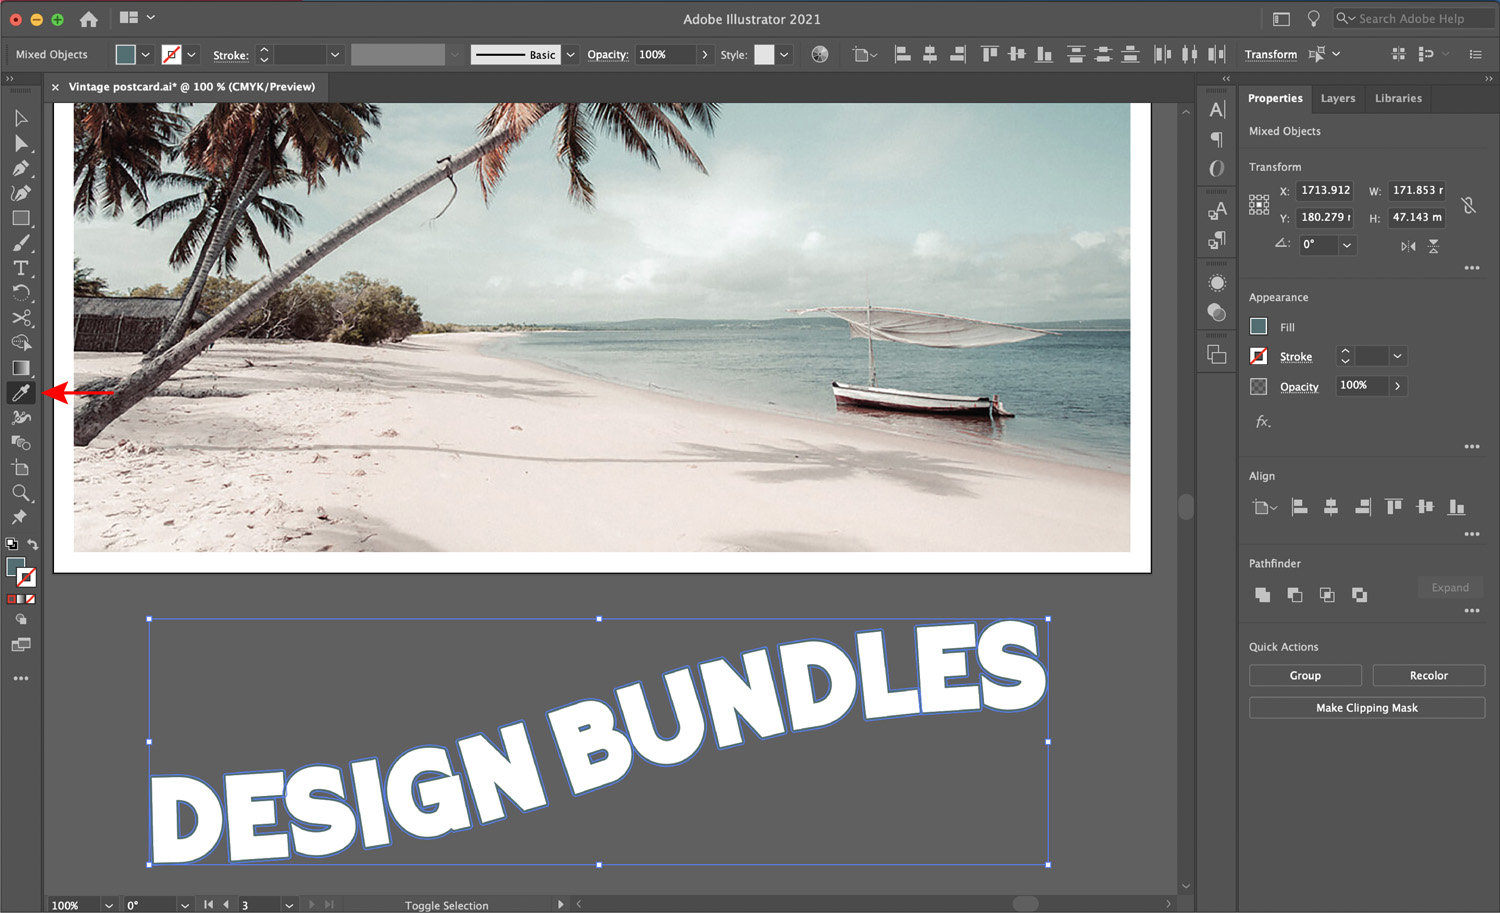This screenshot has height=913, width=1500.
Task: Open stroke weight dropdown in Appearance
Action: click(1398, 356)
